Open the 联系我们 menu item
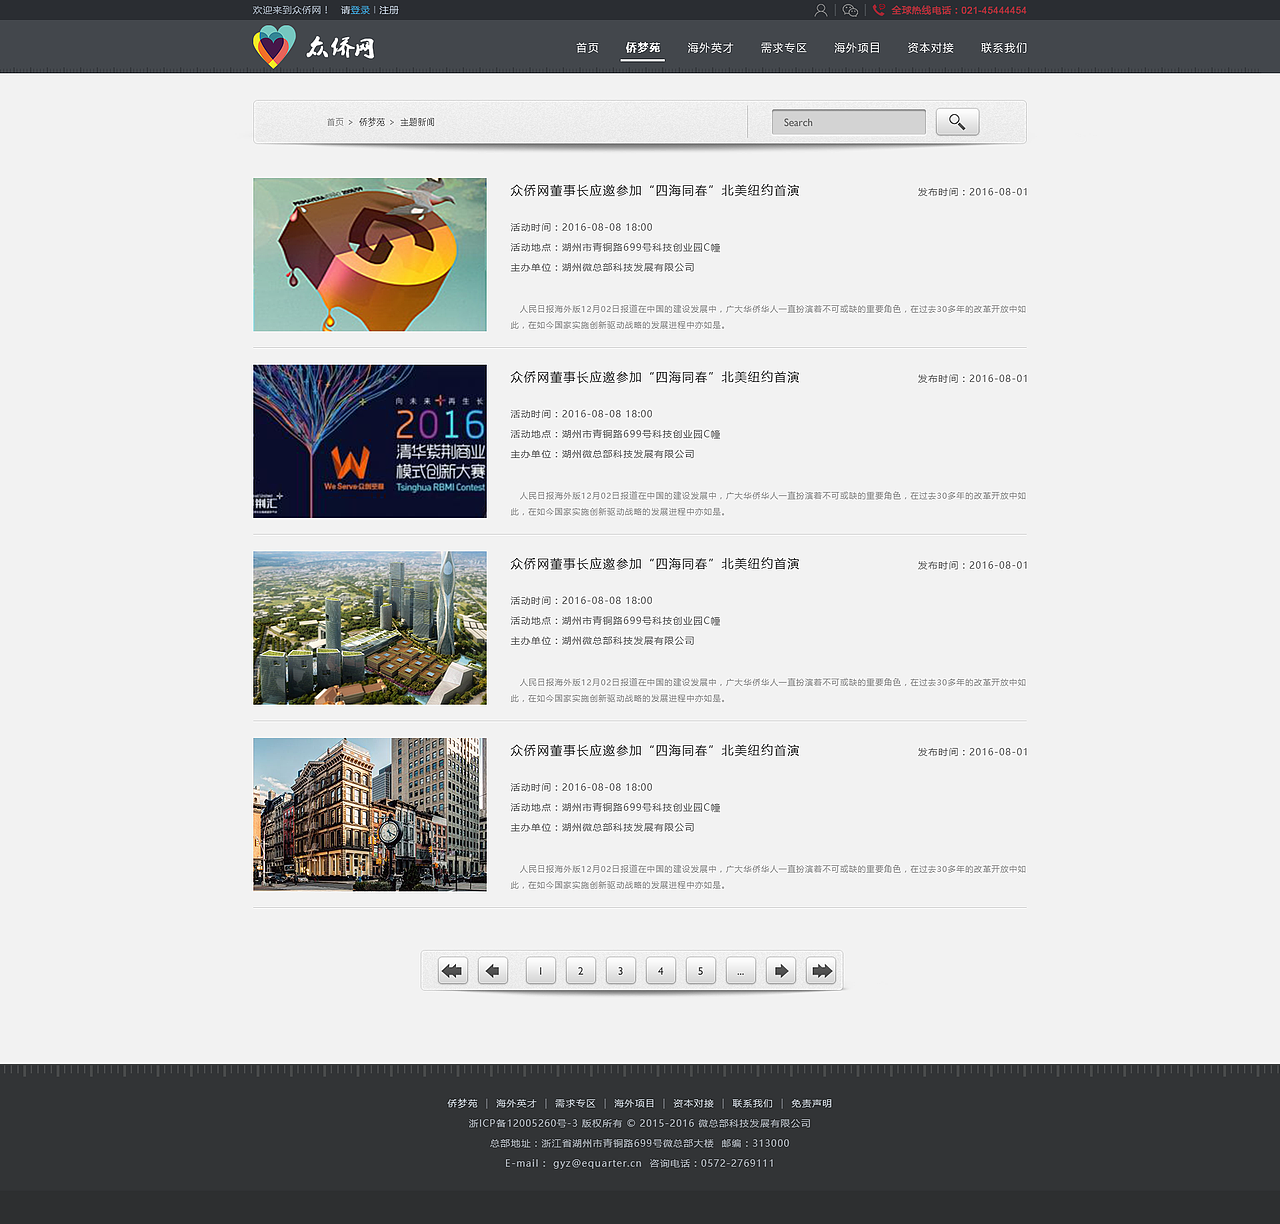Screen dimensions: 1280x1224 click(x=1003, y=46)
